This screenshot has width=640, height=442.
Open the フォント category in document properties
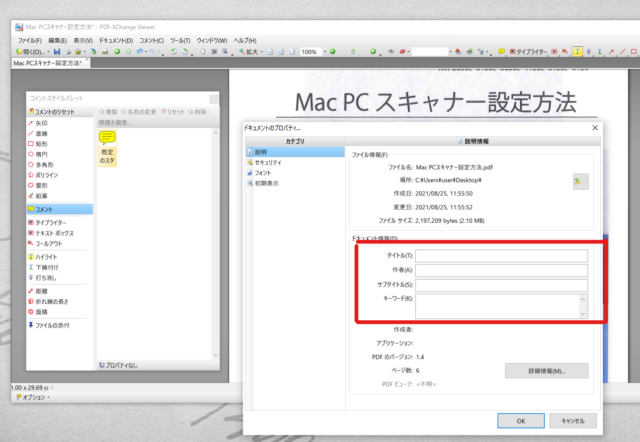[x=265, y=173]
